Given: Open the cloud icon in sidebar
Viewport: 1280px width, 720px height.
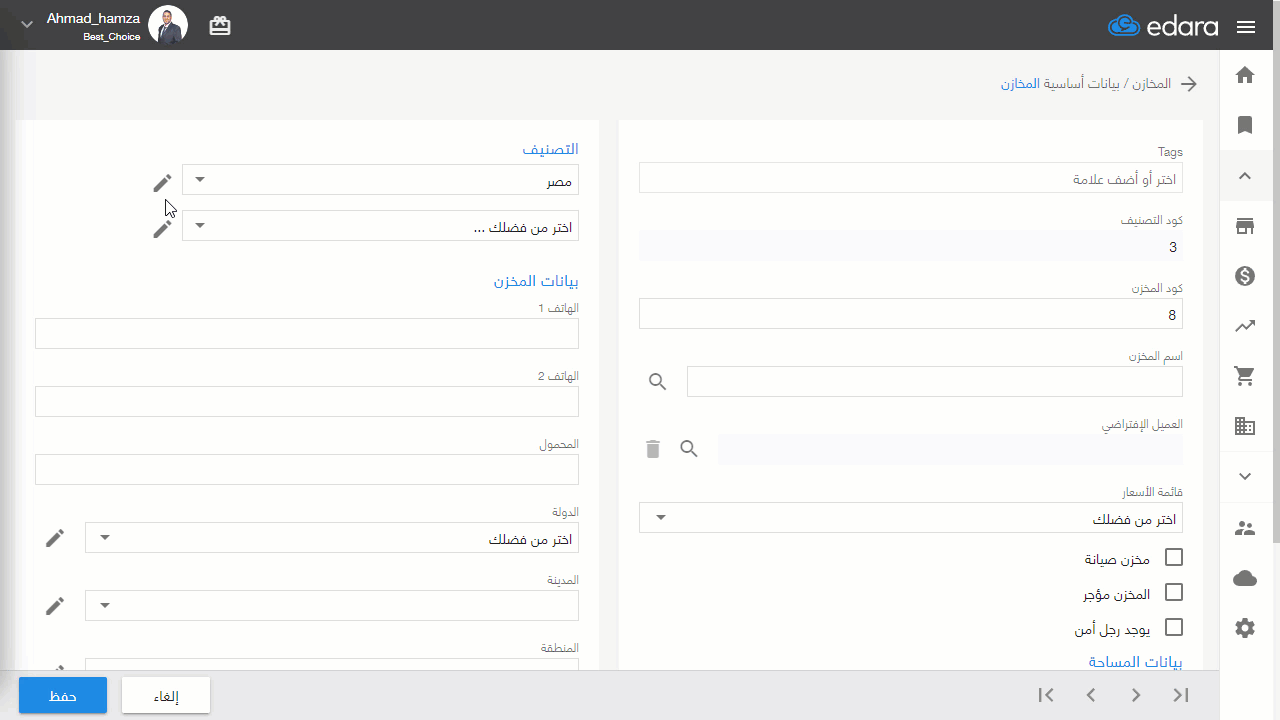Looking at the screenshot, I should point(1245,578).
